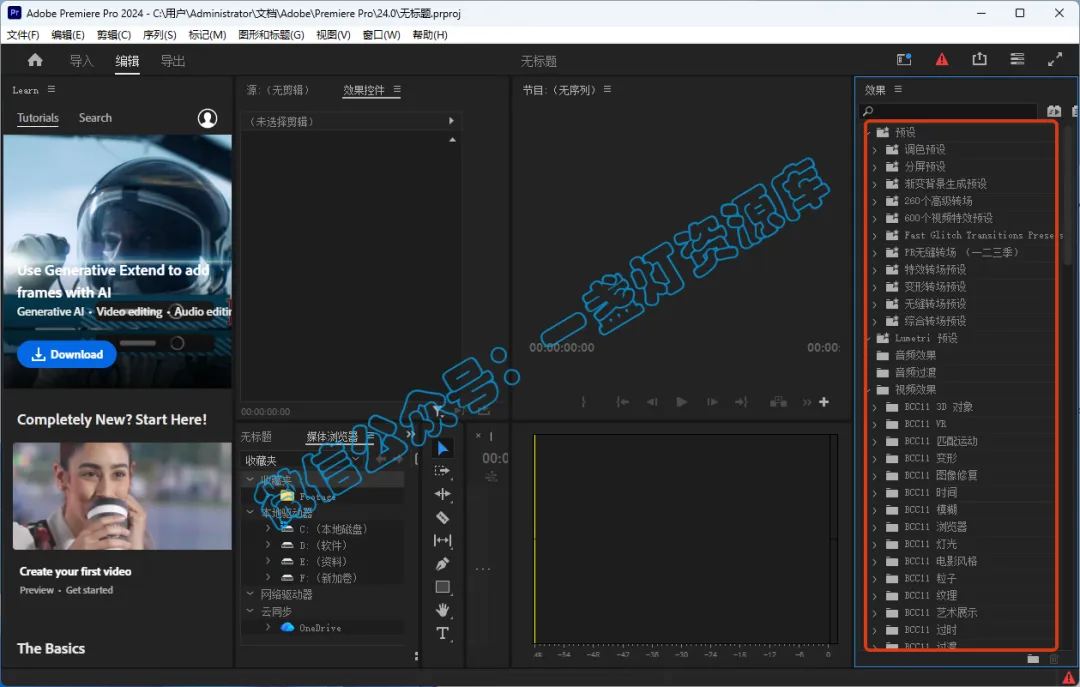
Task: Switch to the 媒体浏览器 tab
Action: click(x=332, y=436)
